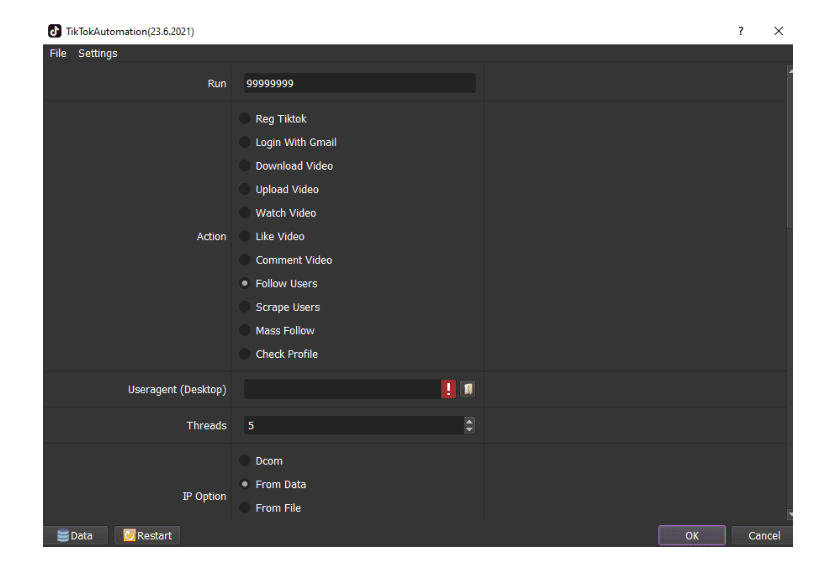The height and width of the screenshot is (562, 818).
Task: Choose the Scrape Users action
Action: click(x=280, y=307)
